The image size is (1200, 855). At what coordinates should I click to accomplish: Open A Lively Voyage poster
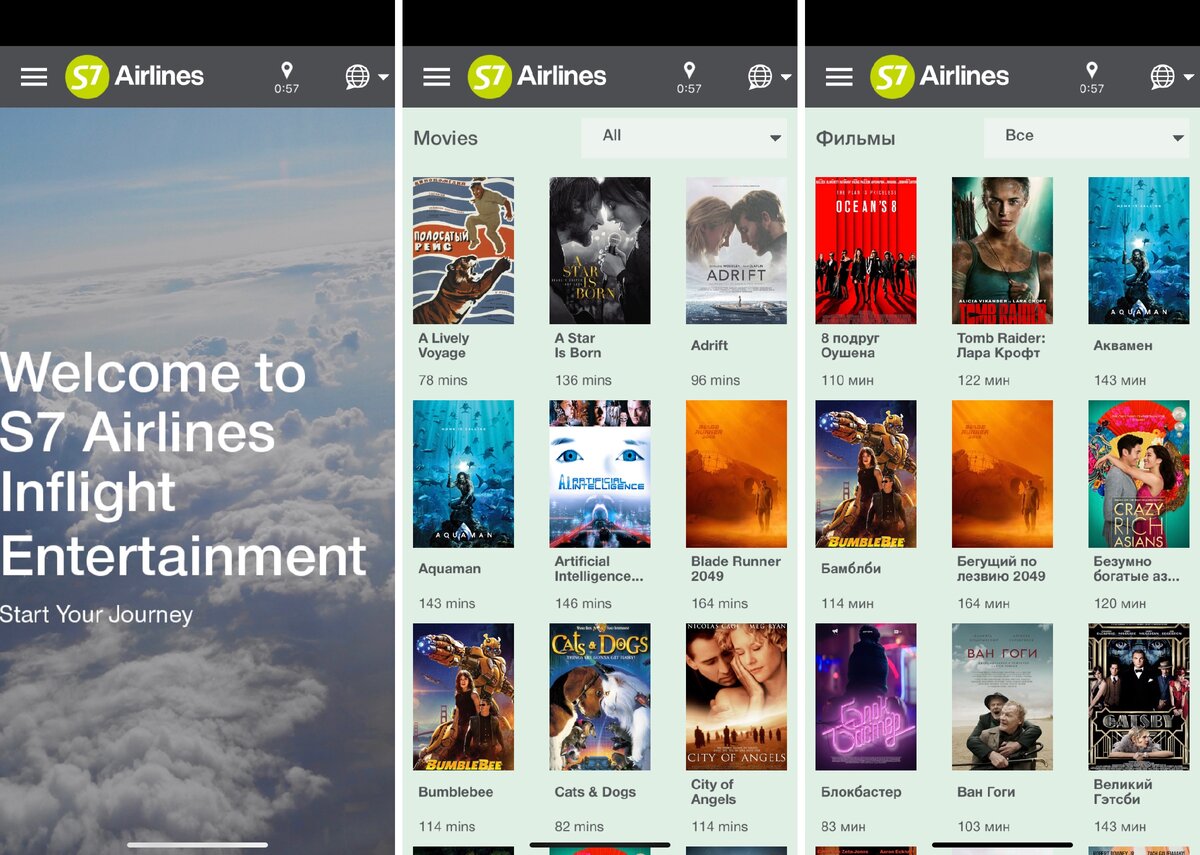coord(464,251)
